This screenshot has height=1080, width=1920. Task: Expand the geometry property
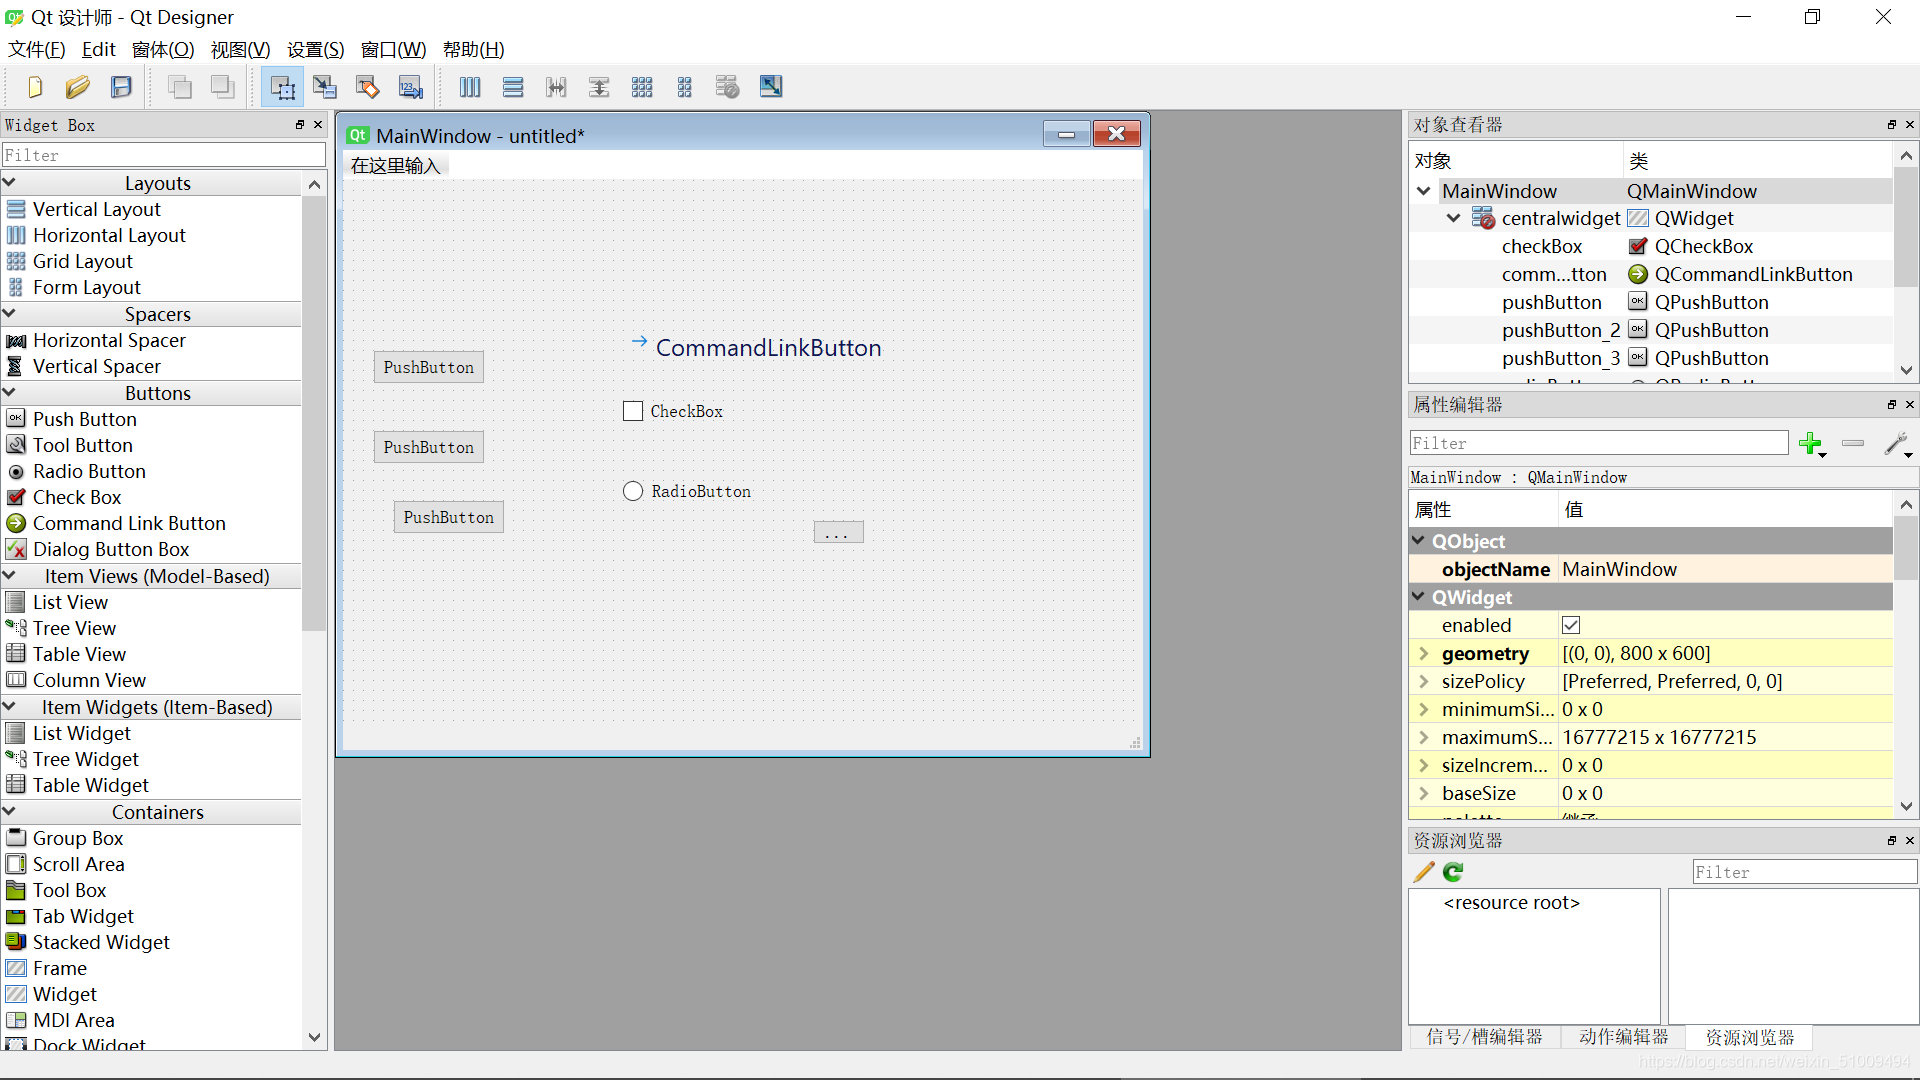pyautogui.click(x=1424, y=653)
